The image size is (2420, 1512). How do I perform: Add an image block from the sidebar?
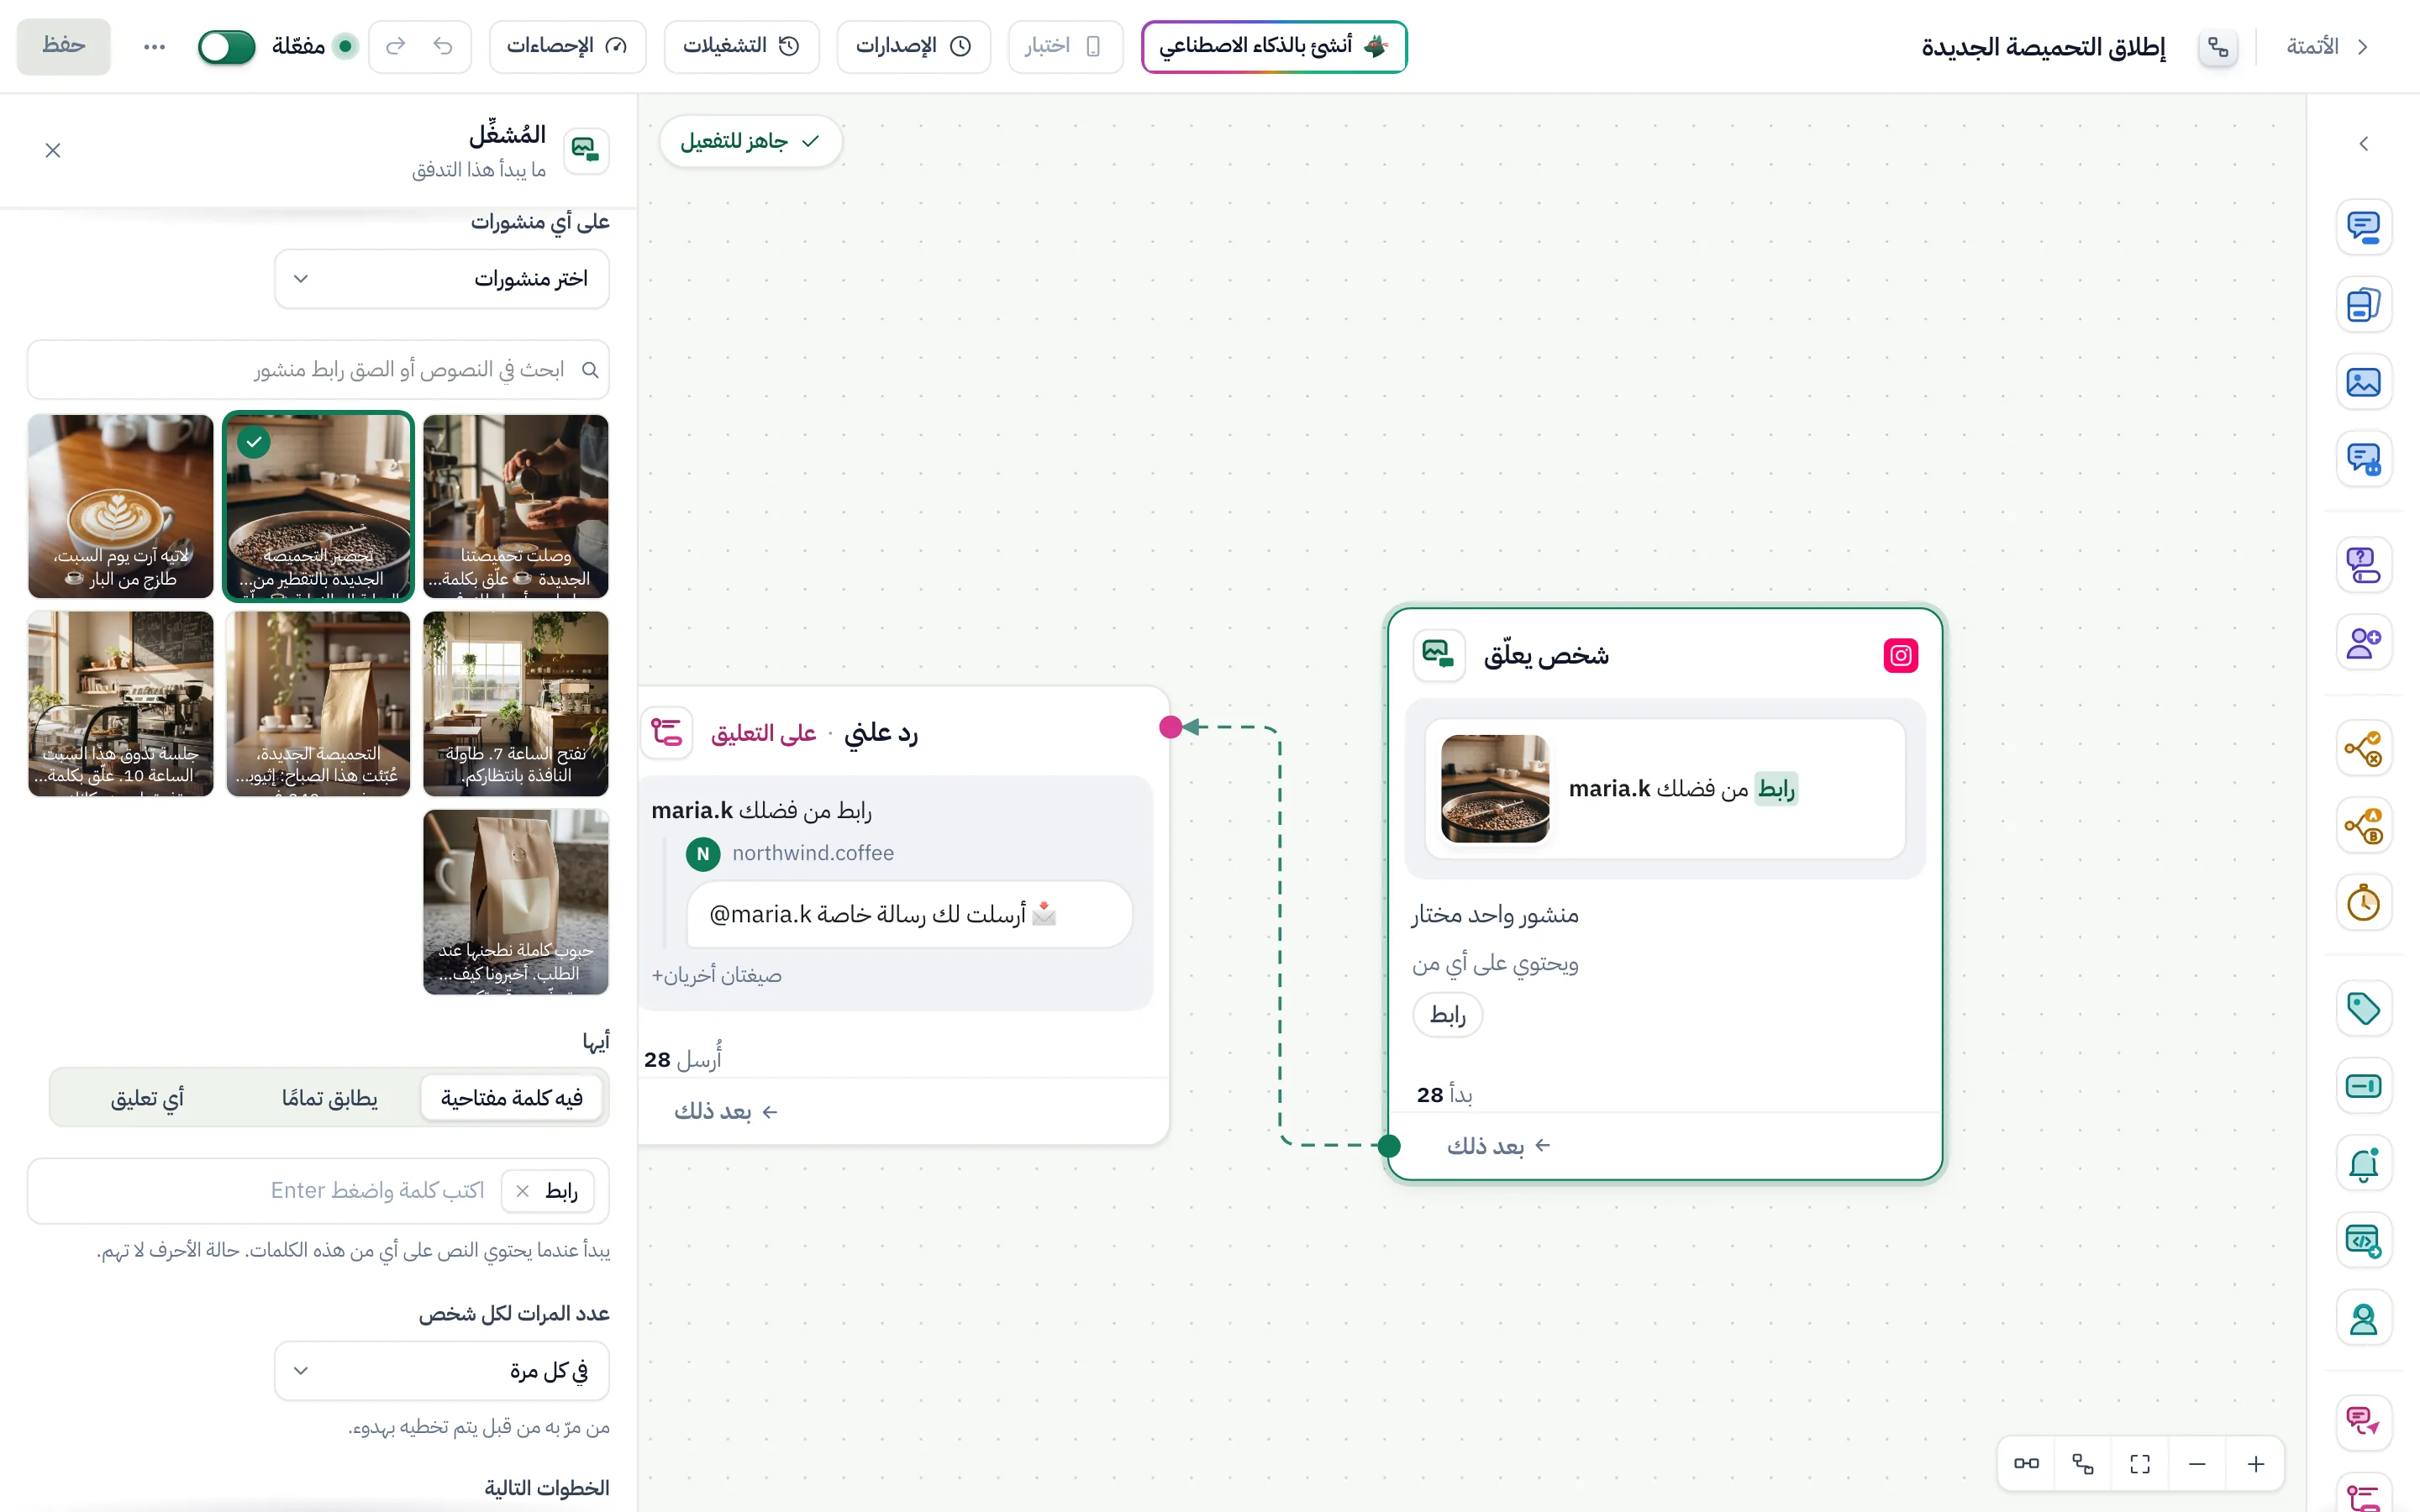click(x=2363, y=382)
